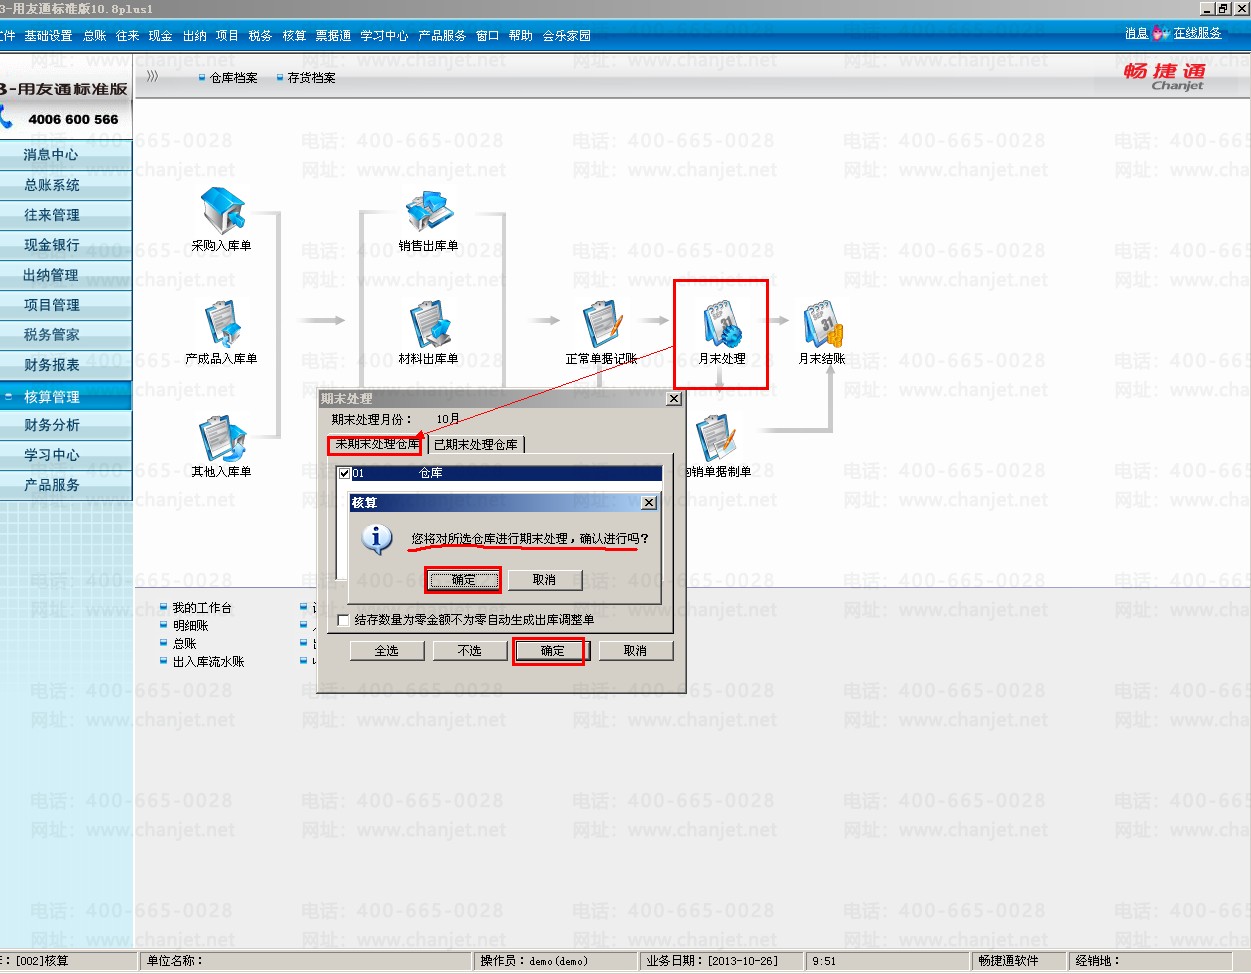This screenshot has width=1251, height=974.
Task: Open the 我的工作台 link
Action: pyautogui.click(x=202, y=608)
